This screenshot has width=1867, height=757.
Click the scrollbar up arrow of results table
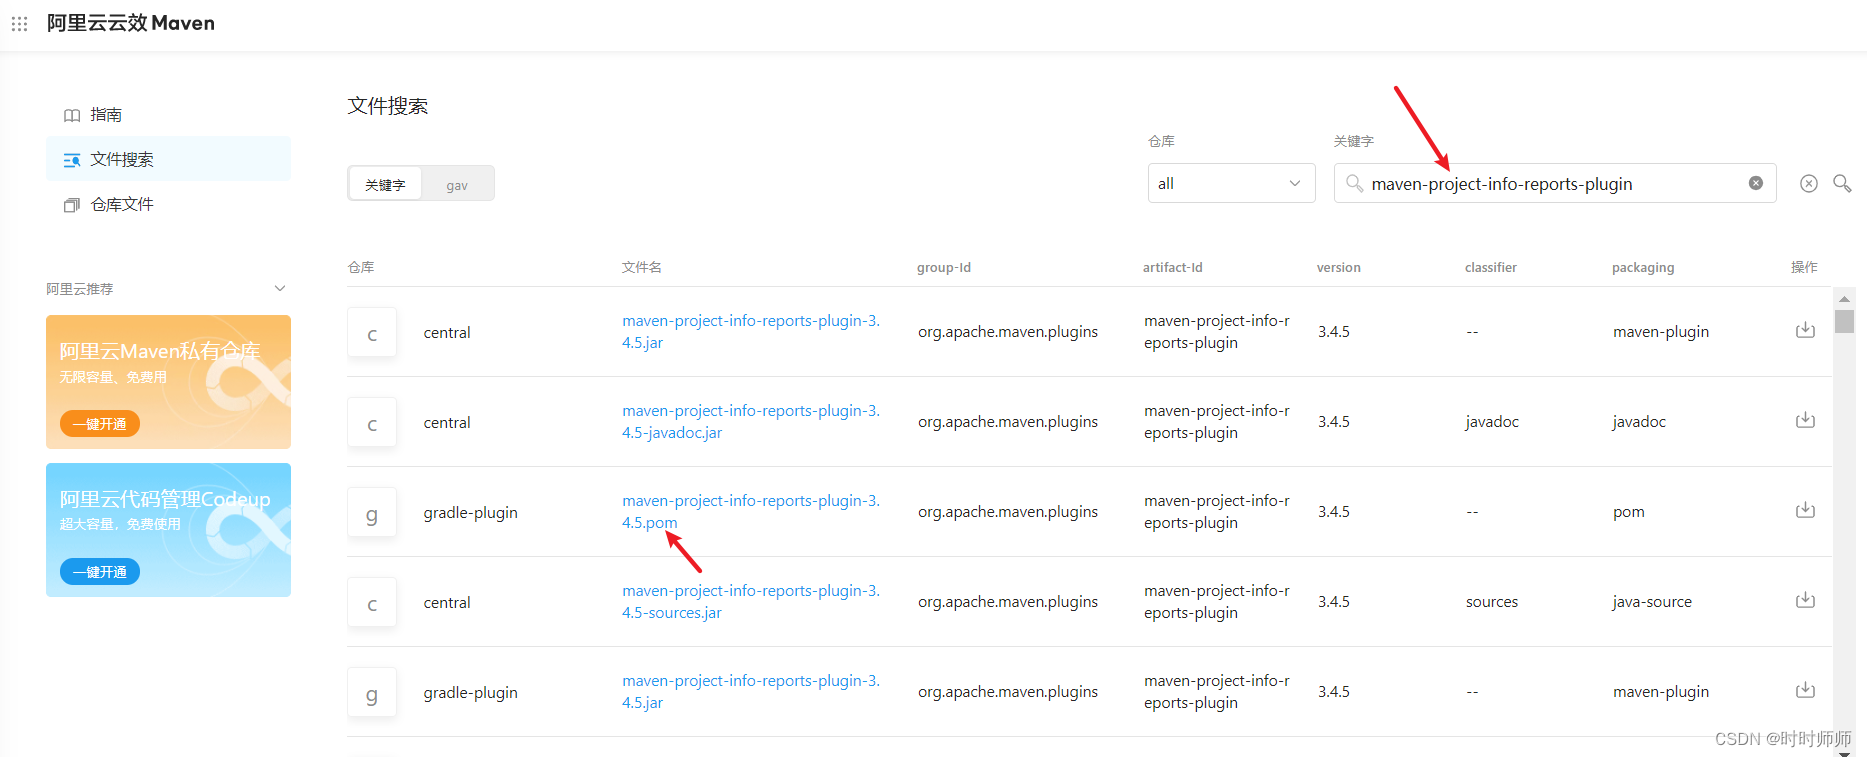(1845, 299)
